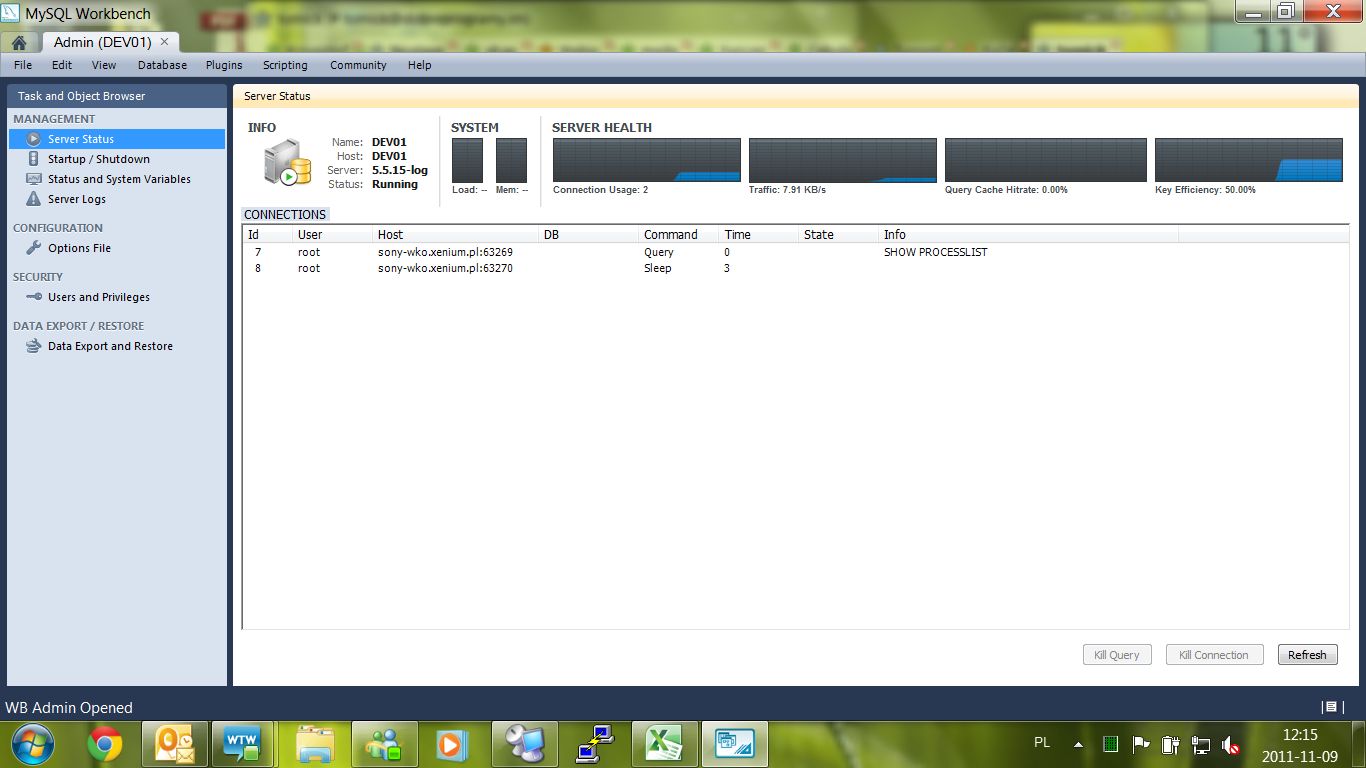The image size is (1366, 768).
Task: Click the Key Efficiency graph
Action: coord(1249,160)
